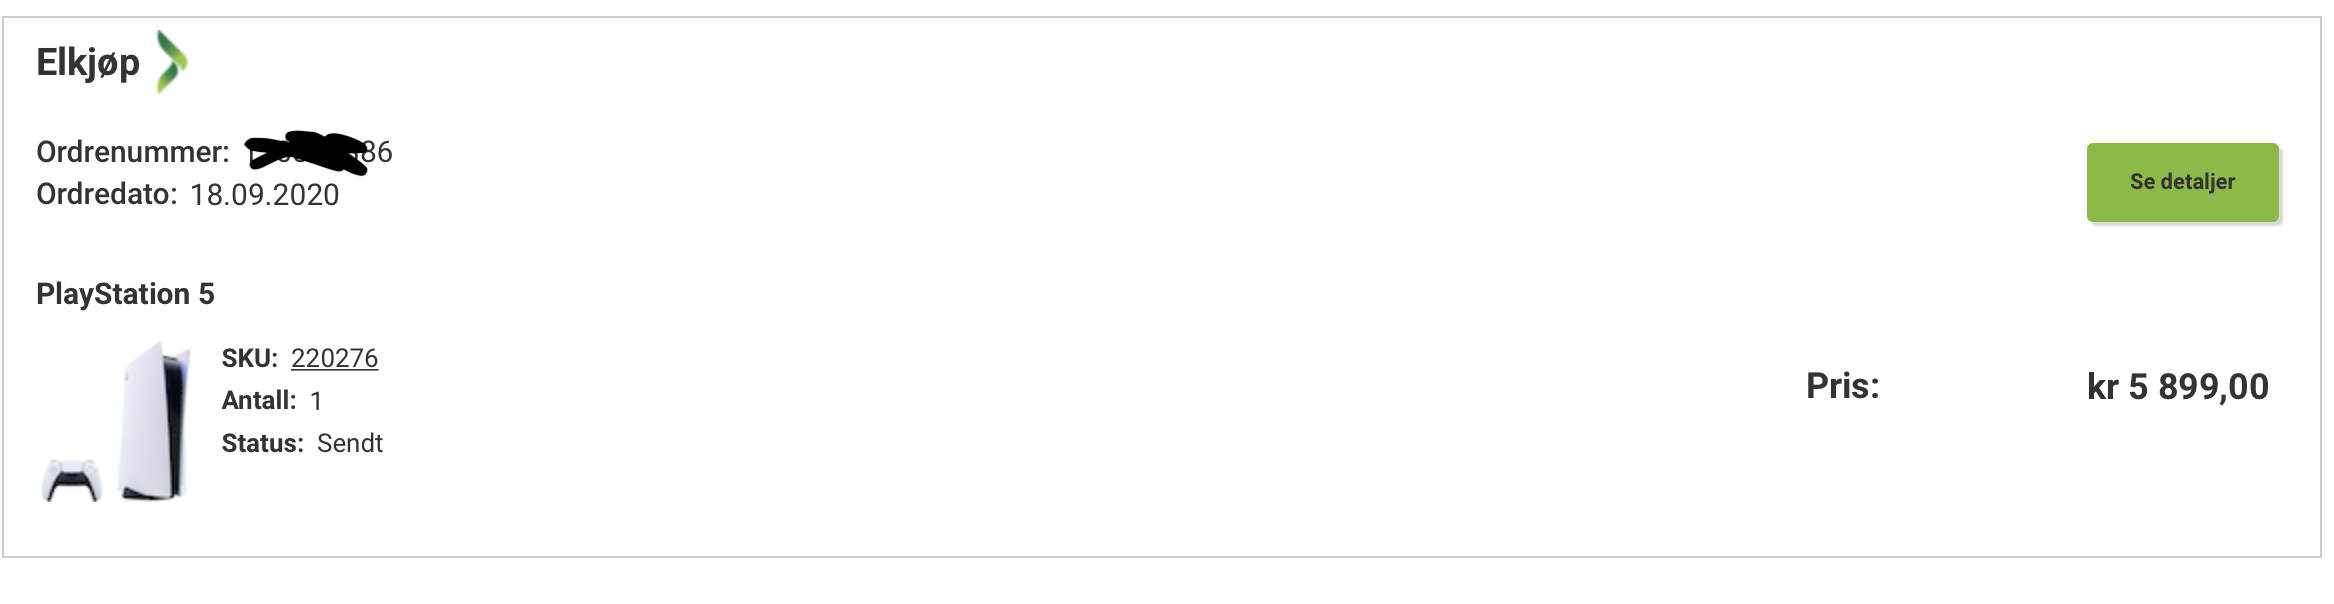Open the SKU 220276 link
This screenshot has width=2334, height=604.
334,358
